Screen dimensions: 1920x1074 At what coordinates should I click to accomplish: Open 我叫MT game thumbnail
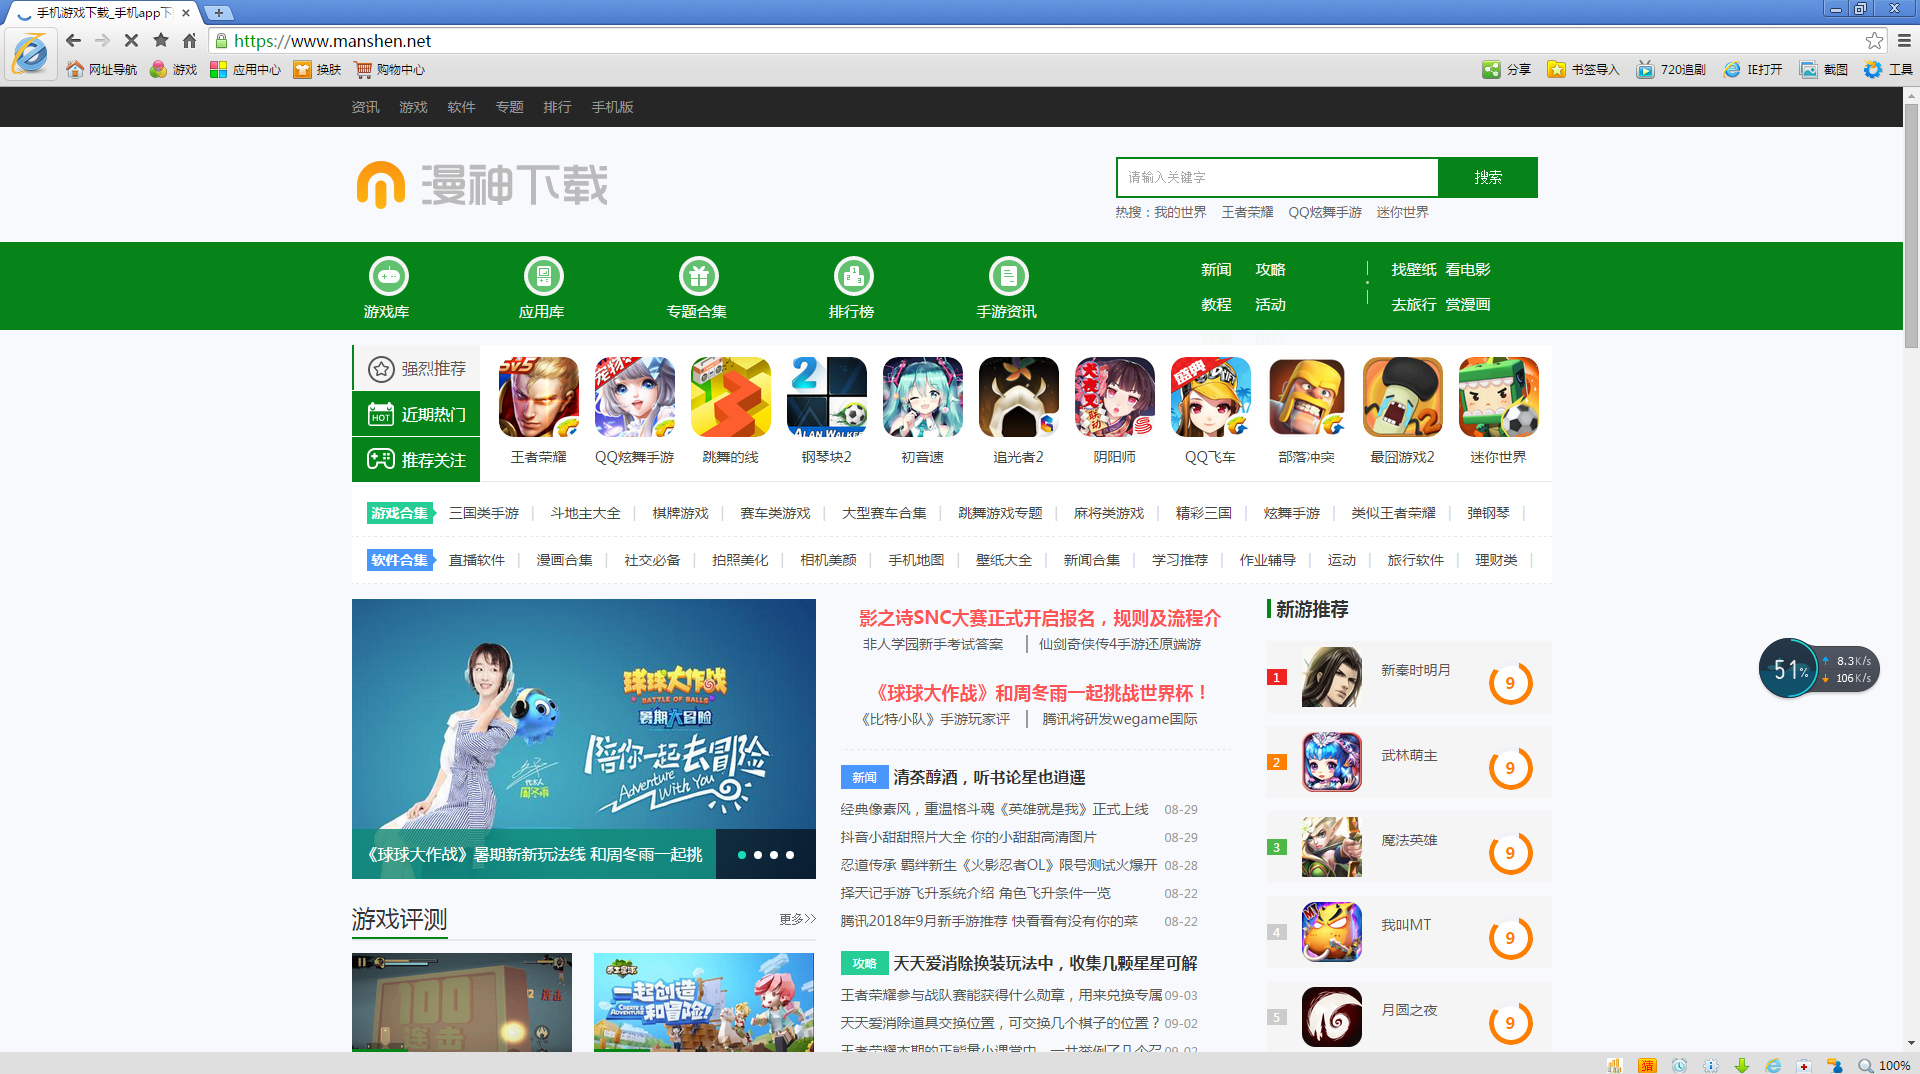(1332, 932)
